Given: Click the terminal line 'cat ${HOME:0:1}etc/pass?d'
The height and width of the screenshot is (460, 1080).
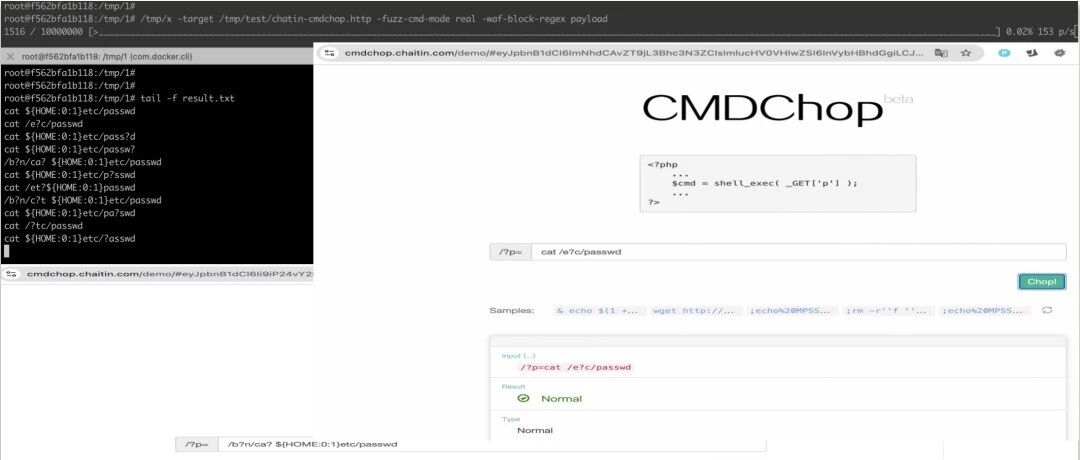Looking at the screenshot, I should tap(70, 136).
